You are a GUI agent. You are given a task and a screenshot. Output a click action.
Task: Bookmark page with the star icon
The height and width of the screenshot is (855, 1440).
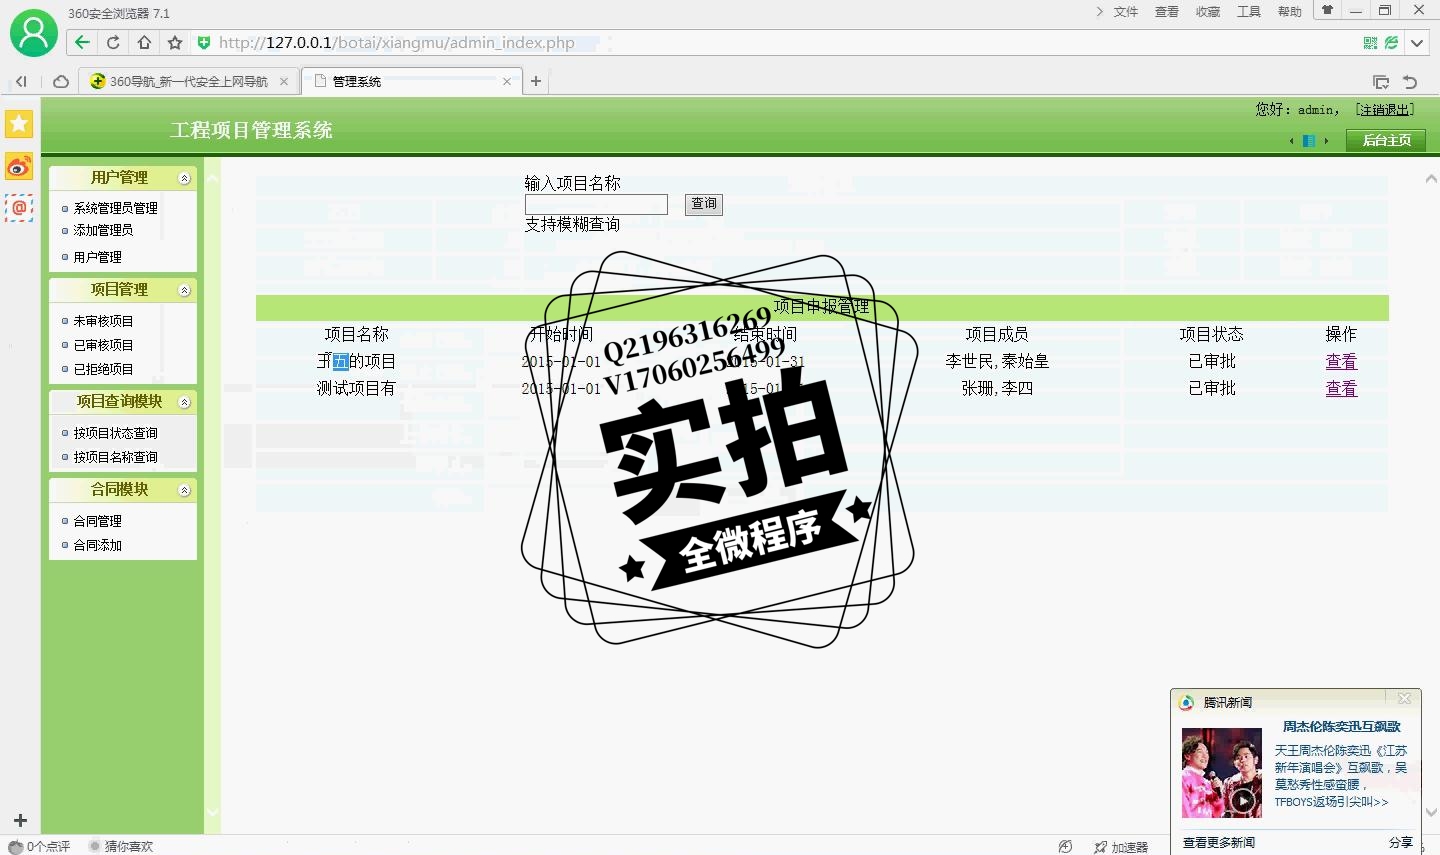[175, 42]
